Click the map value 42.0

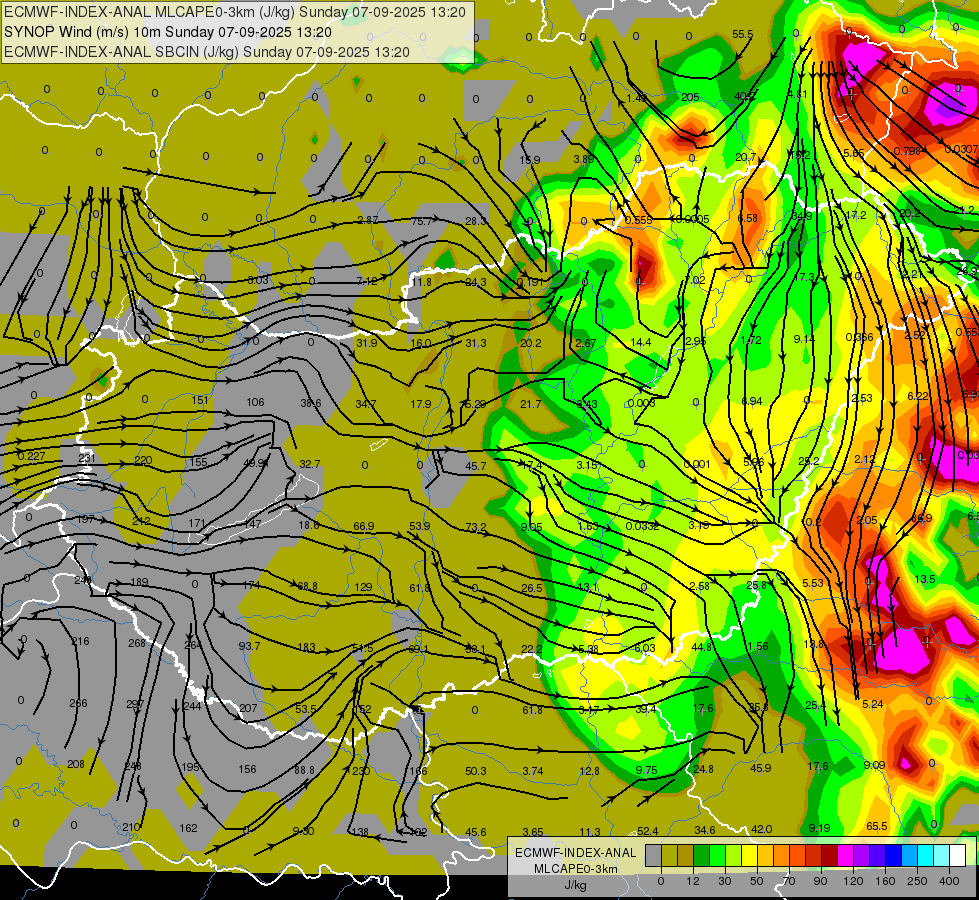click(761, 829)
